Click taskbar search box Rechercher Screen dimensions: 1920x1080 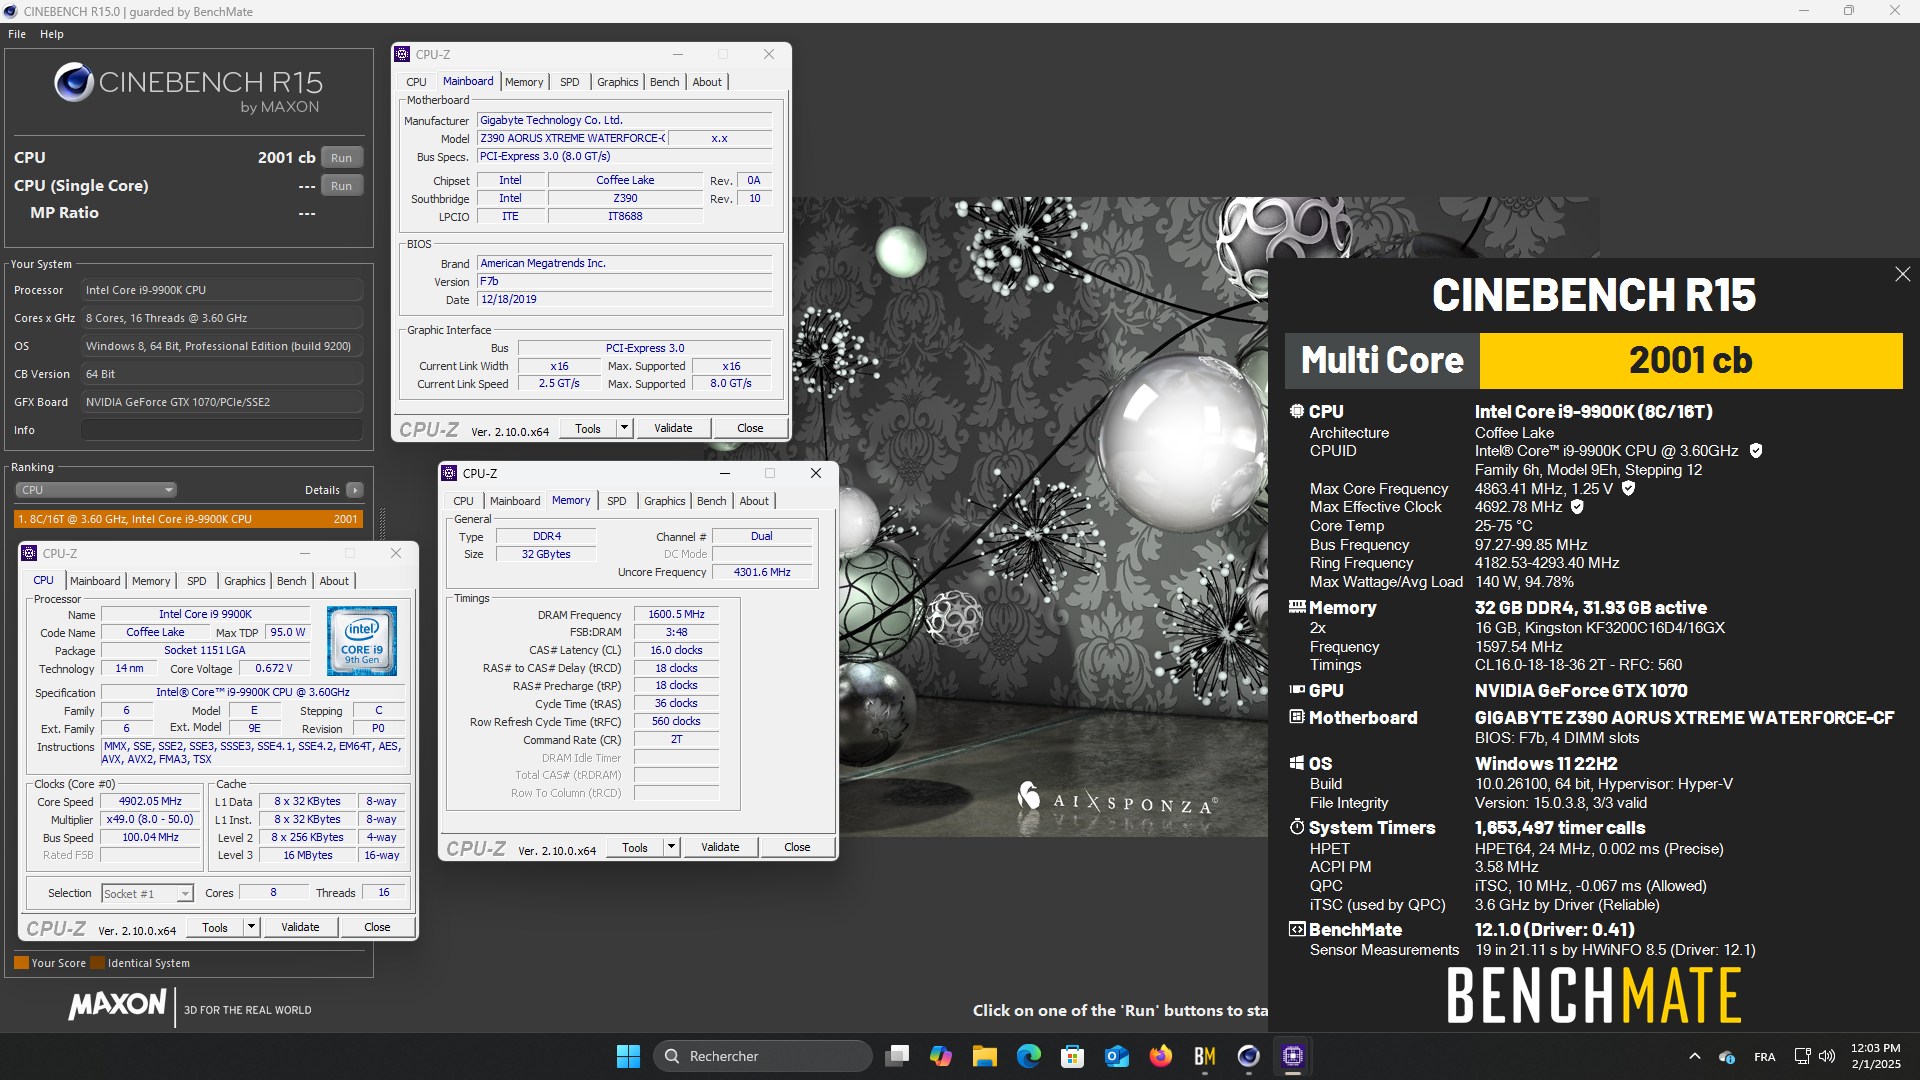(762, 1056)
